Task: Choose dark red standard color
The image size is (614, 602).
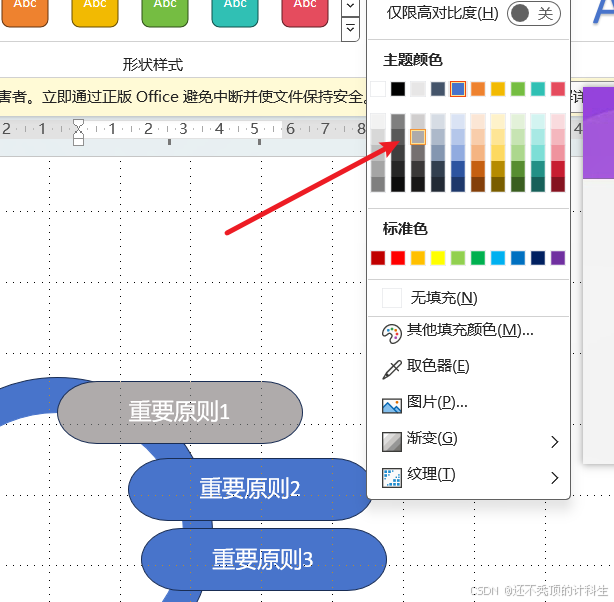Action: [x=378, y=258]
